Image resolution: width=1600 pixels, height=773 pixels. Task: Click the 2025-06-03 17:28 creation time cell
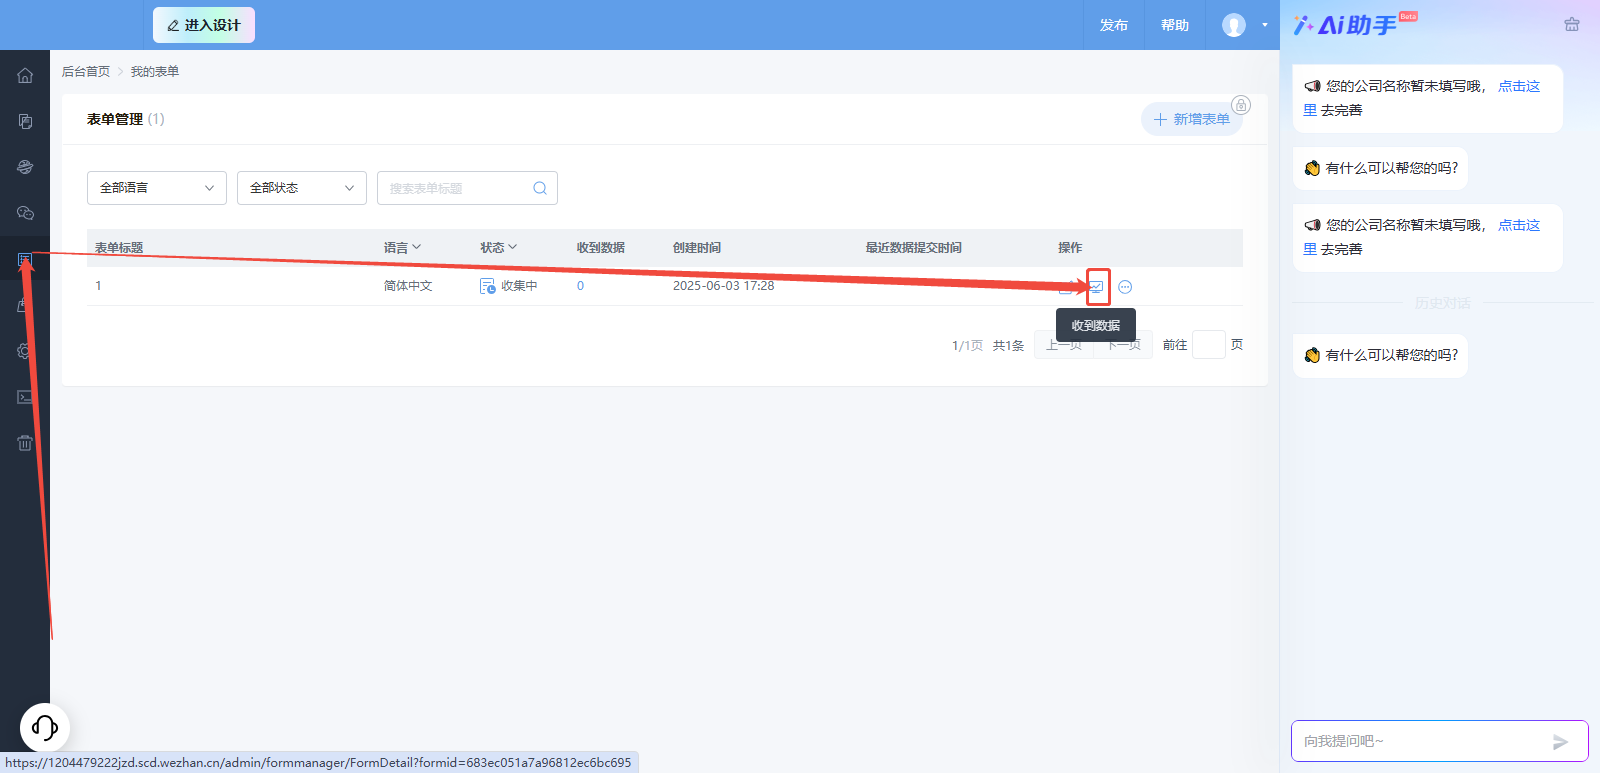(723, 286)
